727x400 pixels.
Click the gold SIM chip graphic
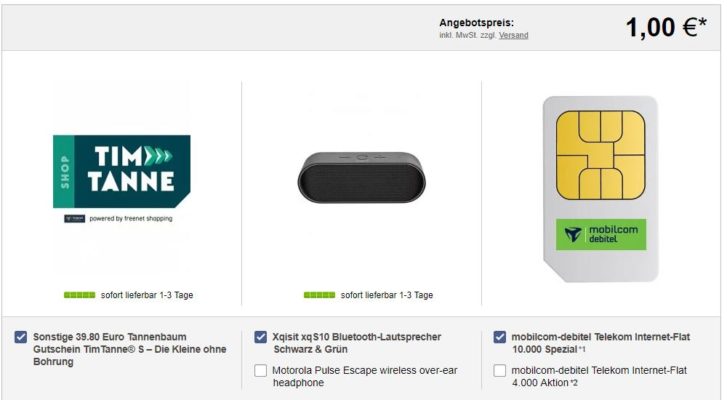coord(600,155)
